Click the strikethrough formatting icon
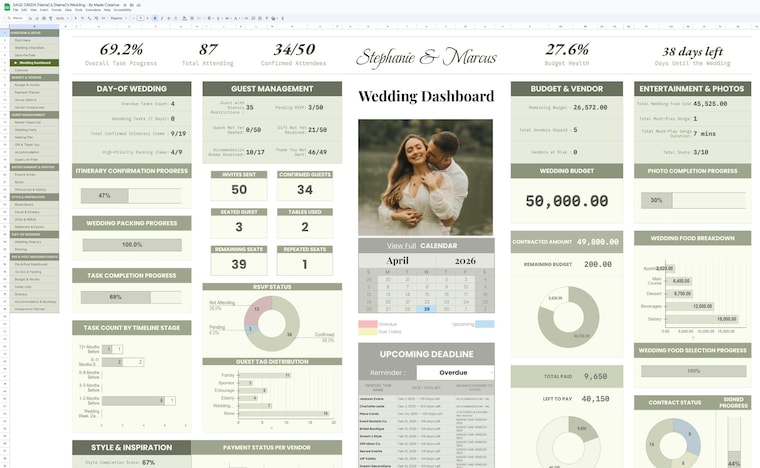Screen dimensions: 760x468 [x=169, y=18]
